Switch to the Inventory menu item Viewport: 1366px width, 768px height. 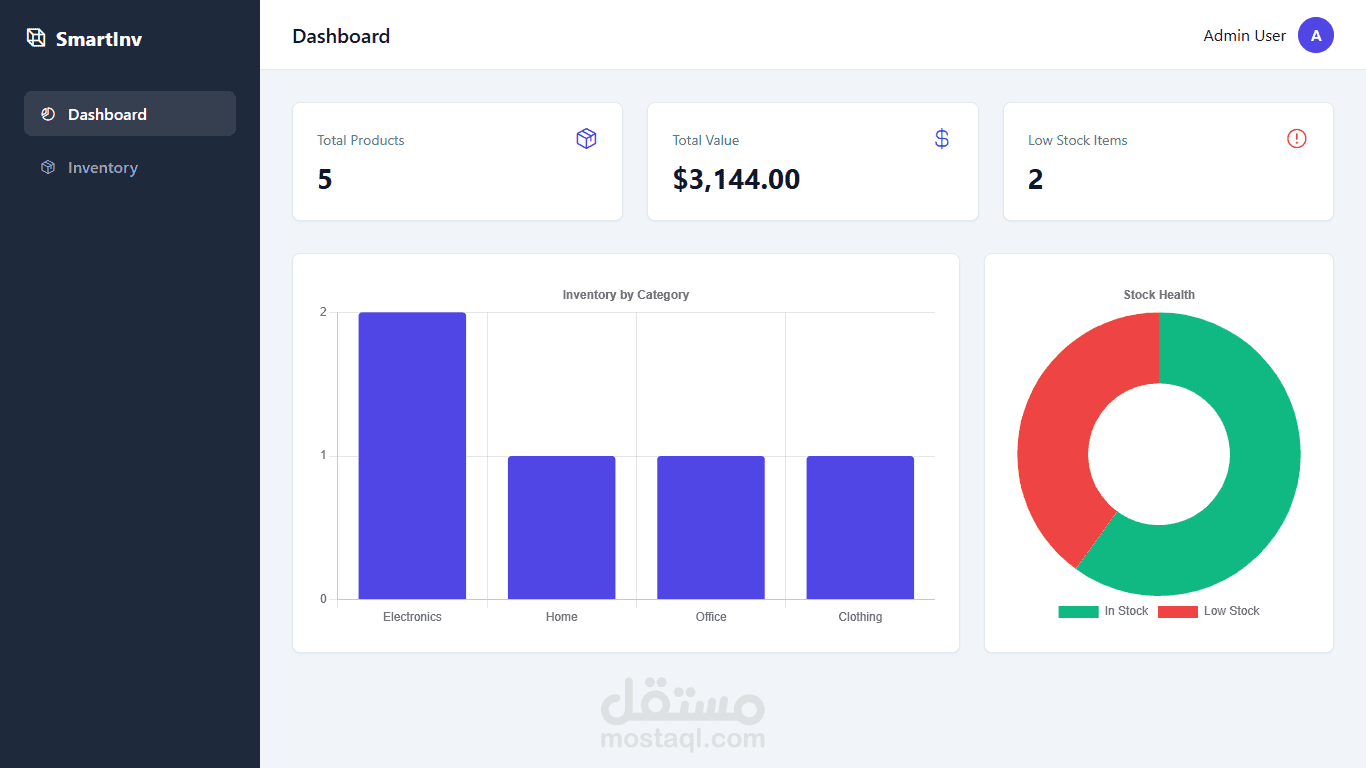tap(103, 167)
